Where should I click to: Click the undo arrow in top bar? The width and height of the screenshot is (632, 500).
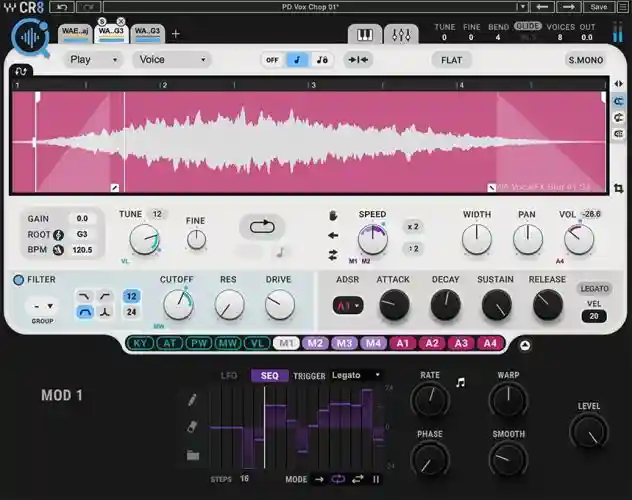[x=62, y=7]
